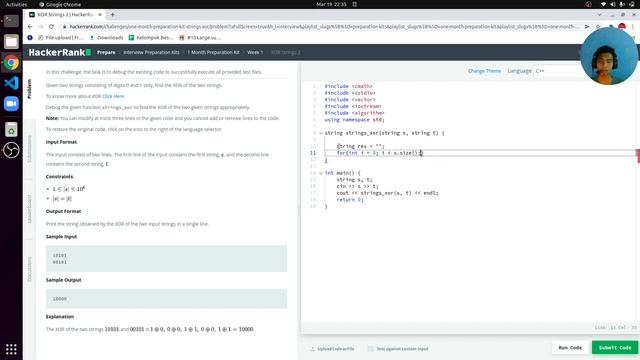The width and height of the screenshot is (640, 360).
Task: Open Kelompok Bes... bookmark
Action: click(151, 38)
